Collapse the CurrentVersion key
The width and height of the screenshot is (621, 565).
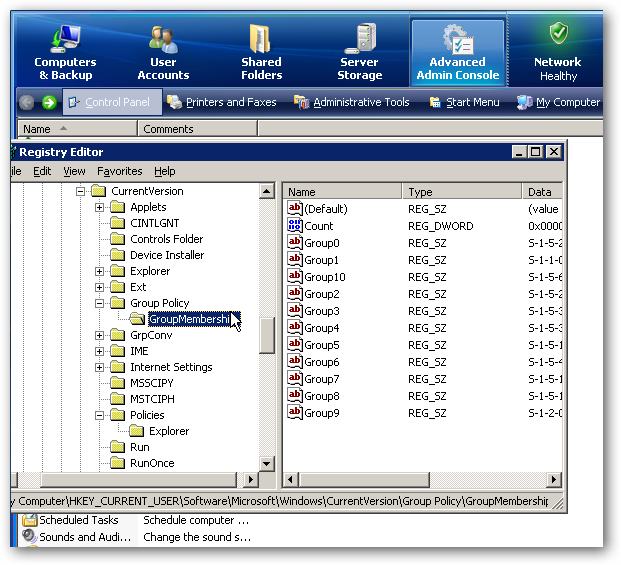click(80, 192)
